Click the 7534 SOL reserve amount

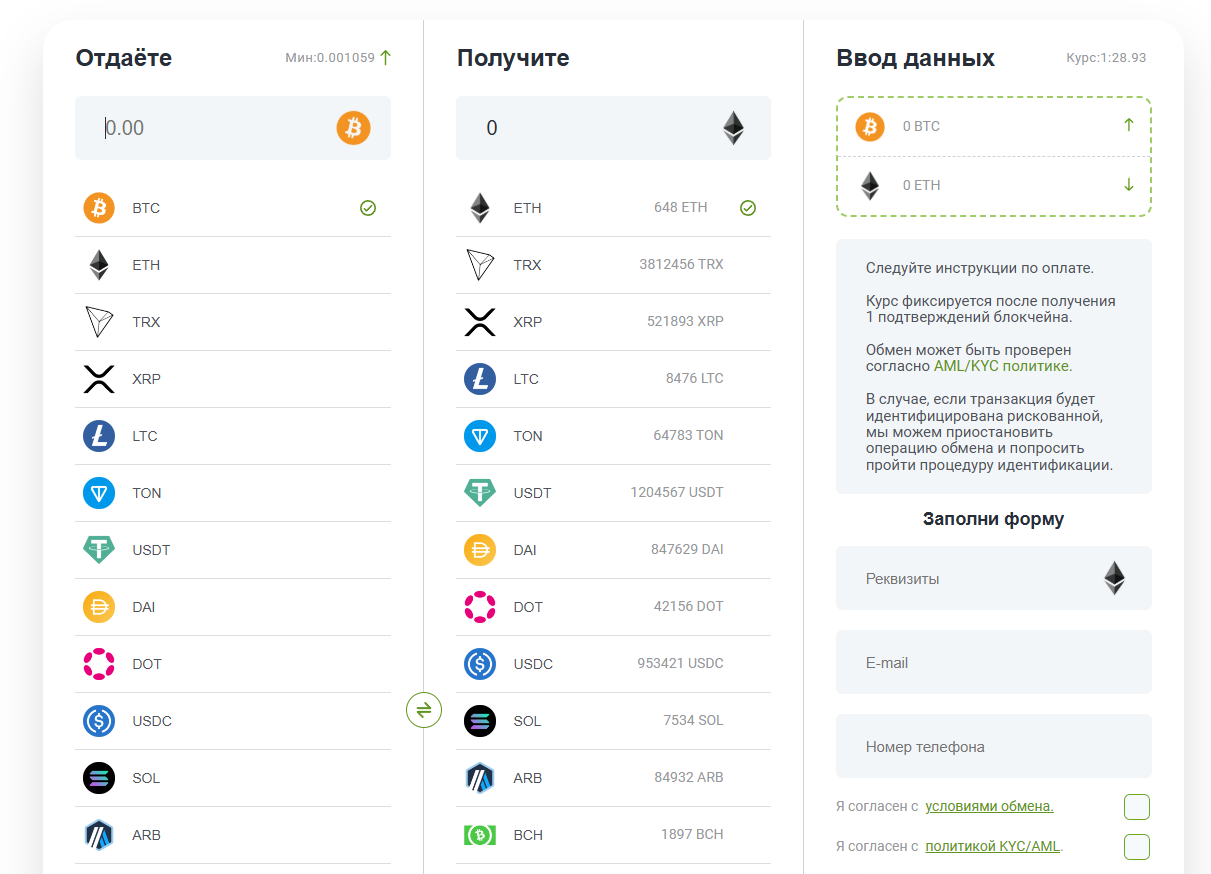[x=693, y=721]
